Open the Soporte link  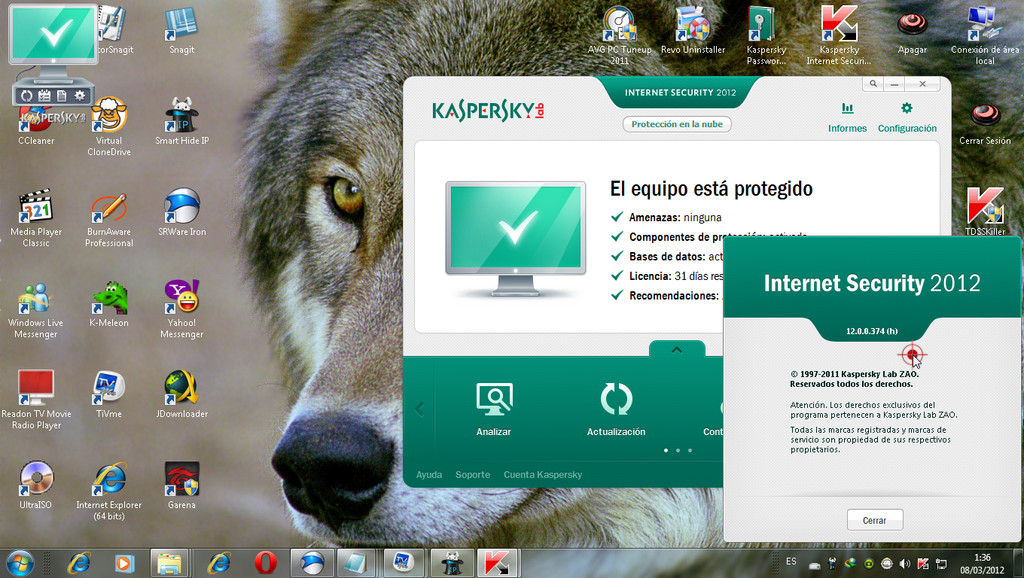pos(473,475)
